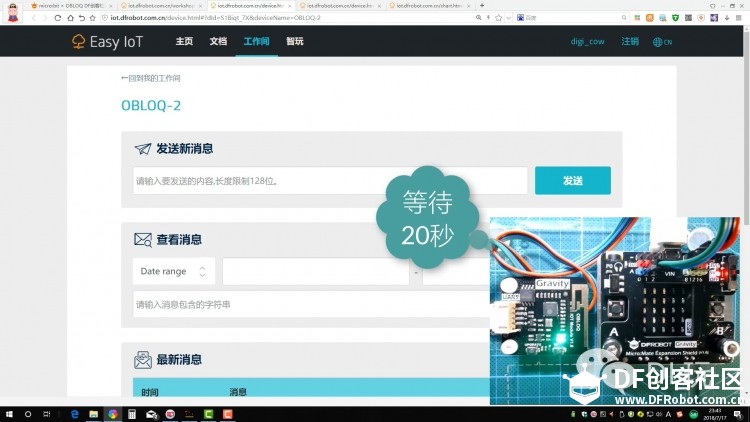
Task: Click the 时间 column header
Action: click(150, 392)
